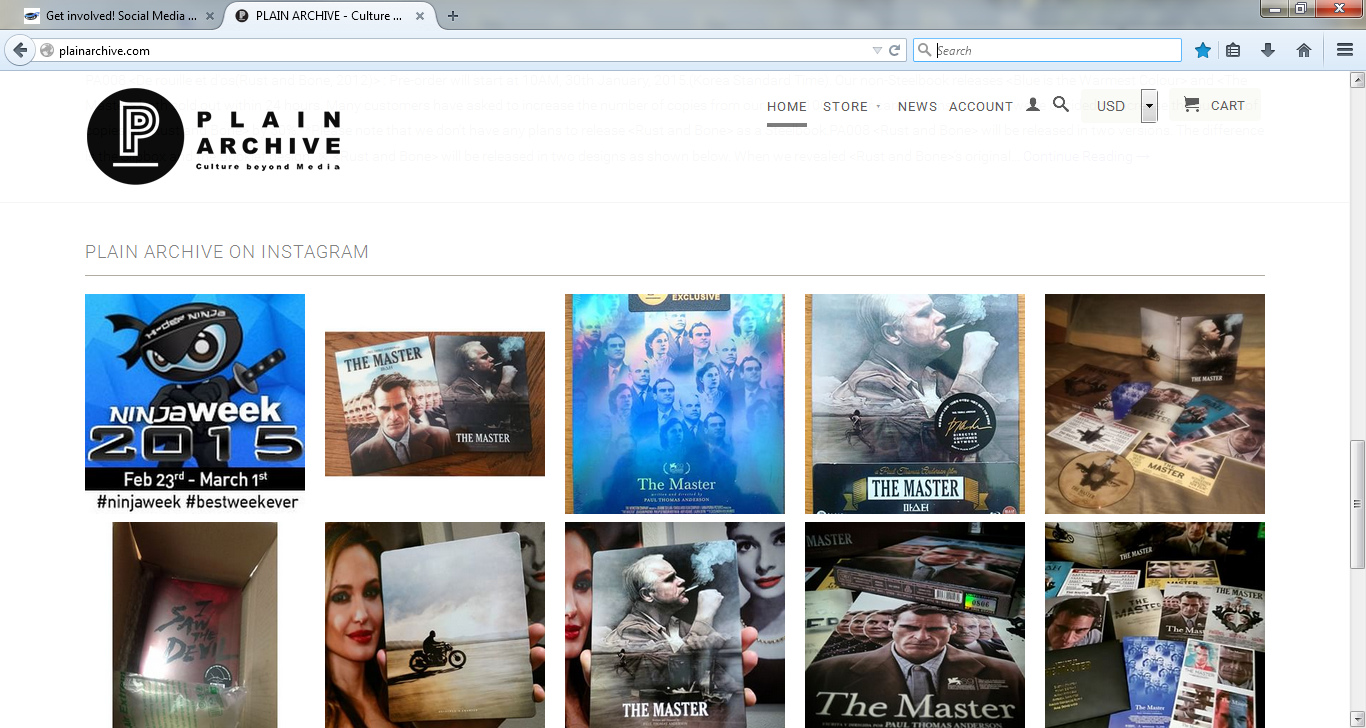
Task: Click the PLAIN ARCHIVE wordmark text
Action: point(268,132)
